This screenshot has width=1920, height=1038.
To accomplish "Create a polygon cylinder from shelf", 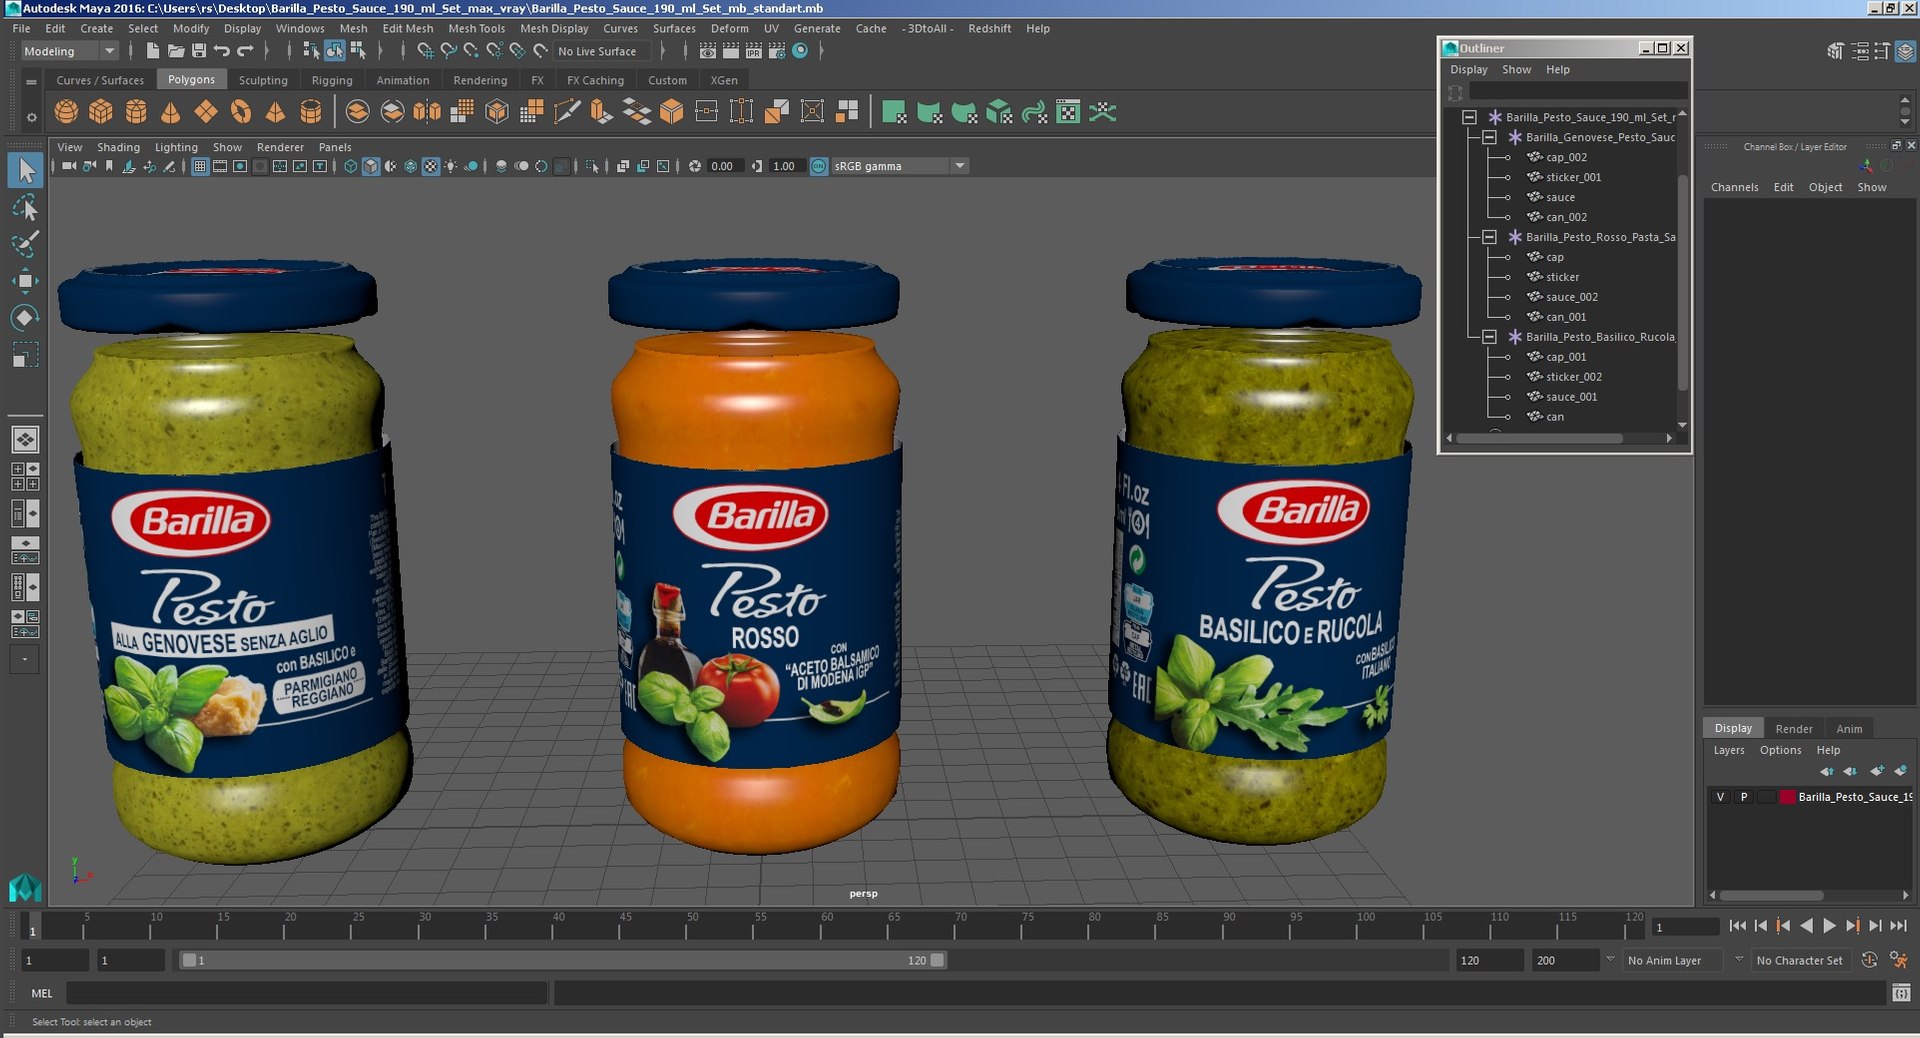I will click(x=136, y=112).
